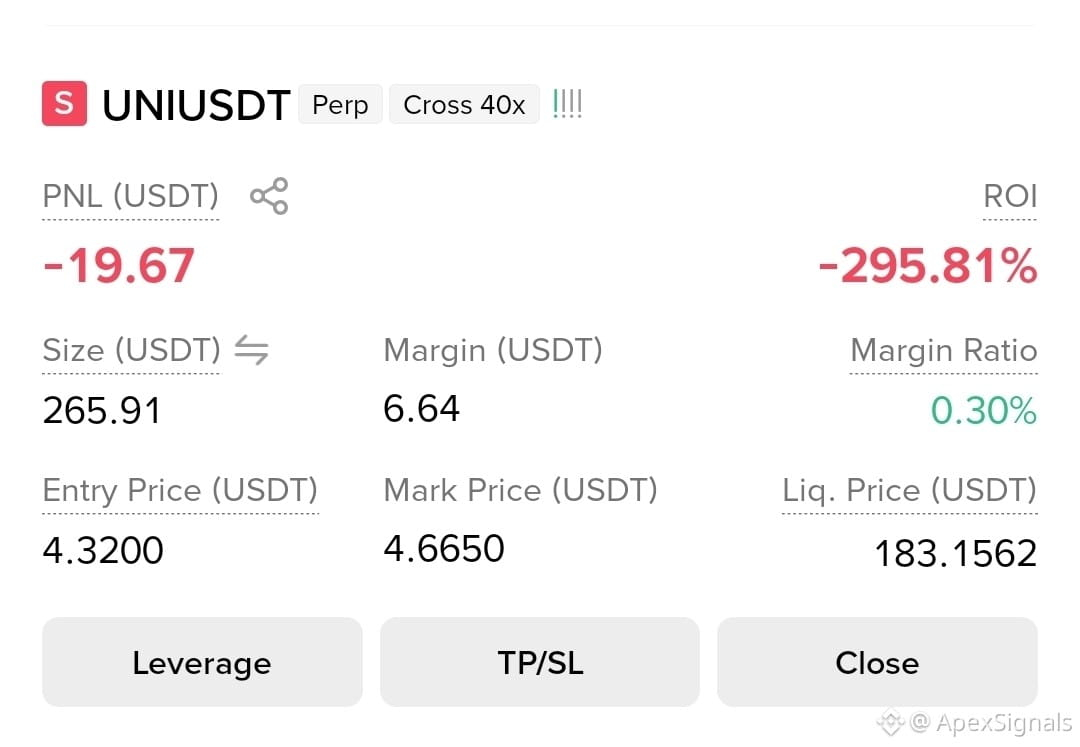
Task: Open the TP/SL settings button
Action: [x=540, y=662]
